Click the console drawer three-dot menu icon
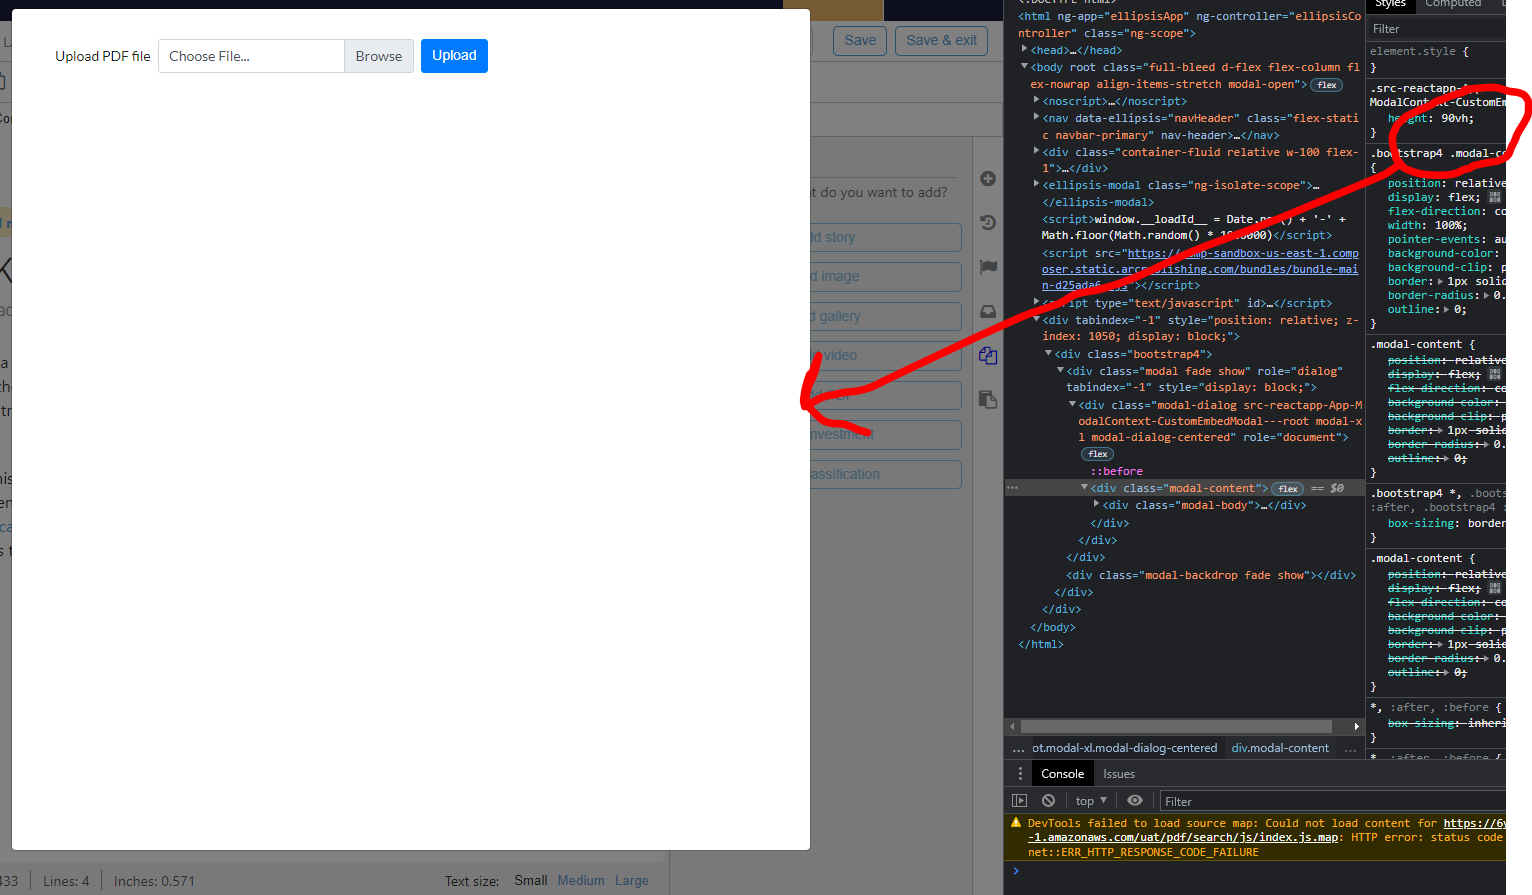Viewport: 1532px width, 895px height. (1020, 774)
